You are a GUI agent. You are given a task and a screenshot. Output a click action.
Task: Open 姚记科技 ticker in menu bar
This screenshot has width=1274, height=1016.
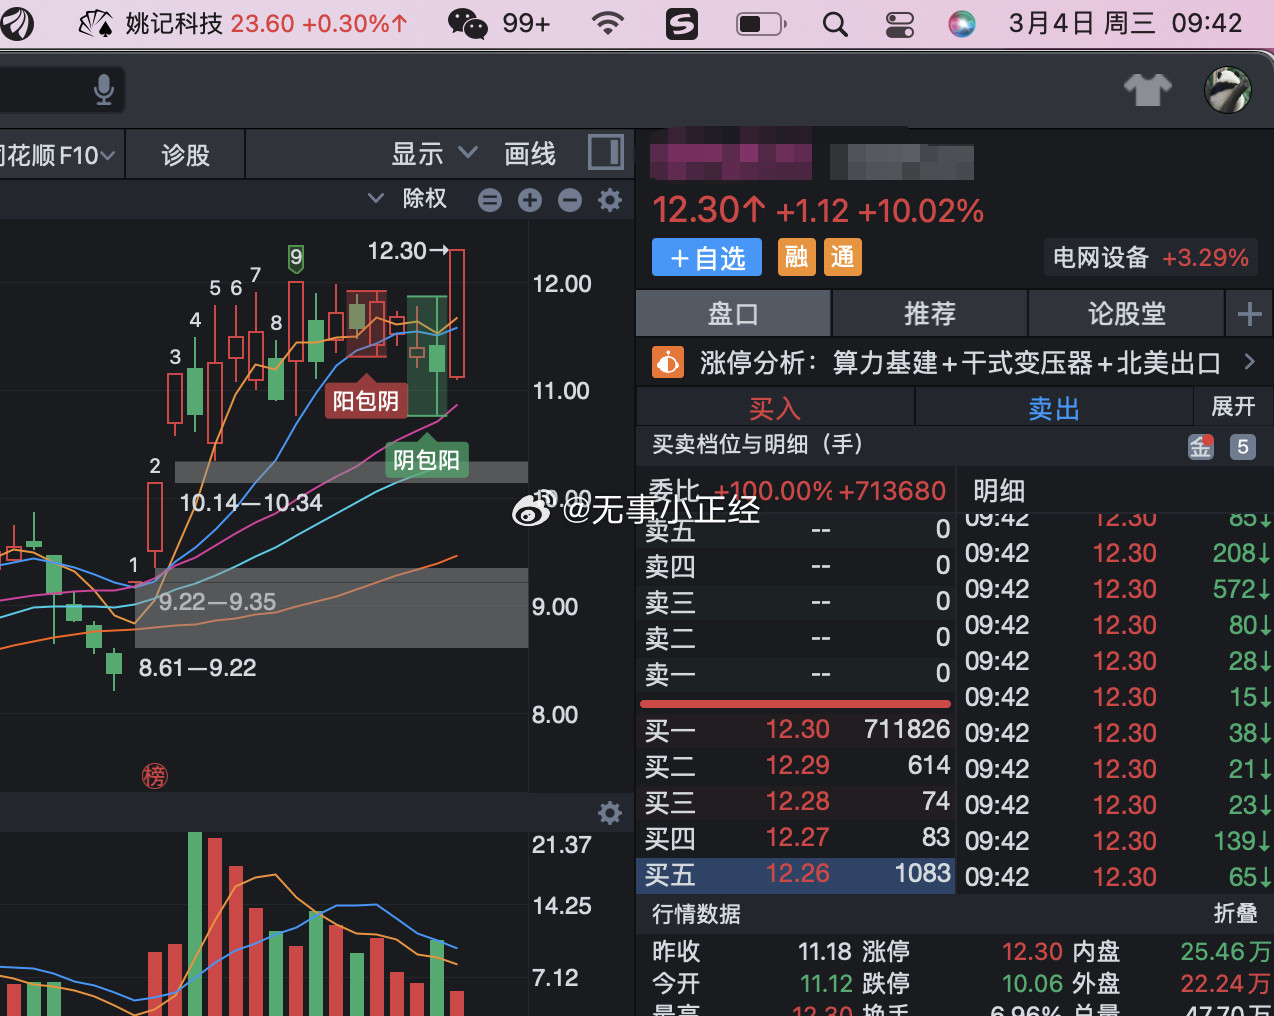243,23
